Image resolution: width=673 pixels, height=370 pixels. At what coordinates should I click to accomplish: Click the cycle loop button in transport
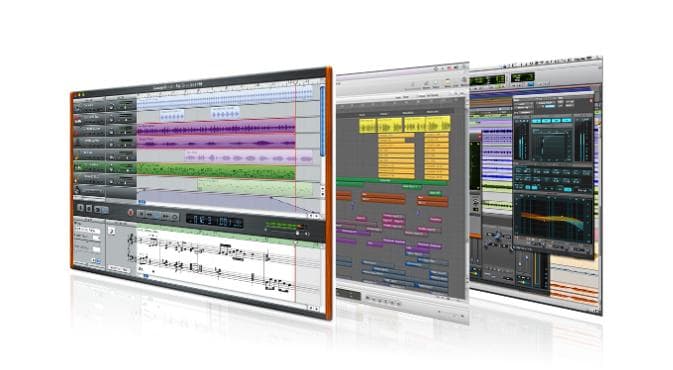pos(175,217)
